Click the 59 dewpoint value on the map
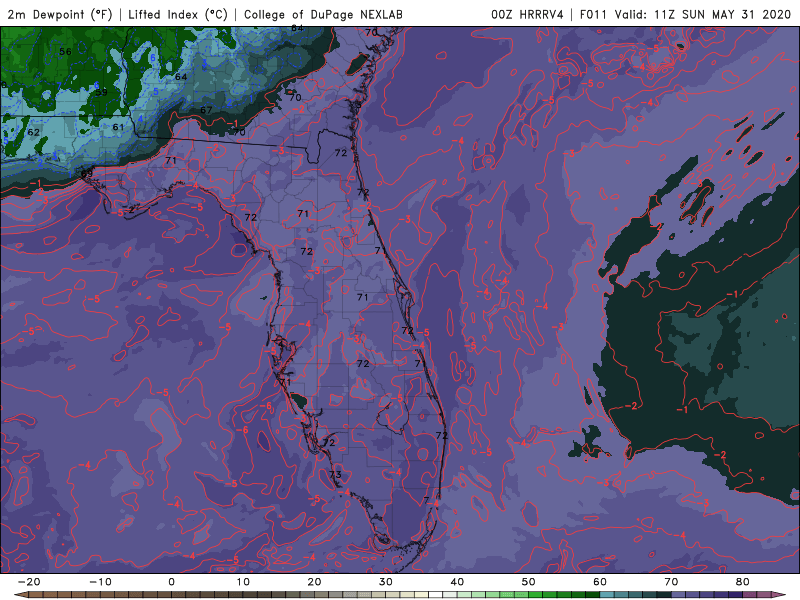800x600 pixels. tap(102, 92)
